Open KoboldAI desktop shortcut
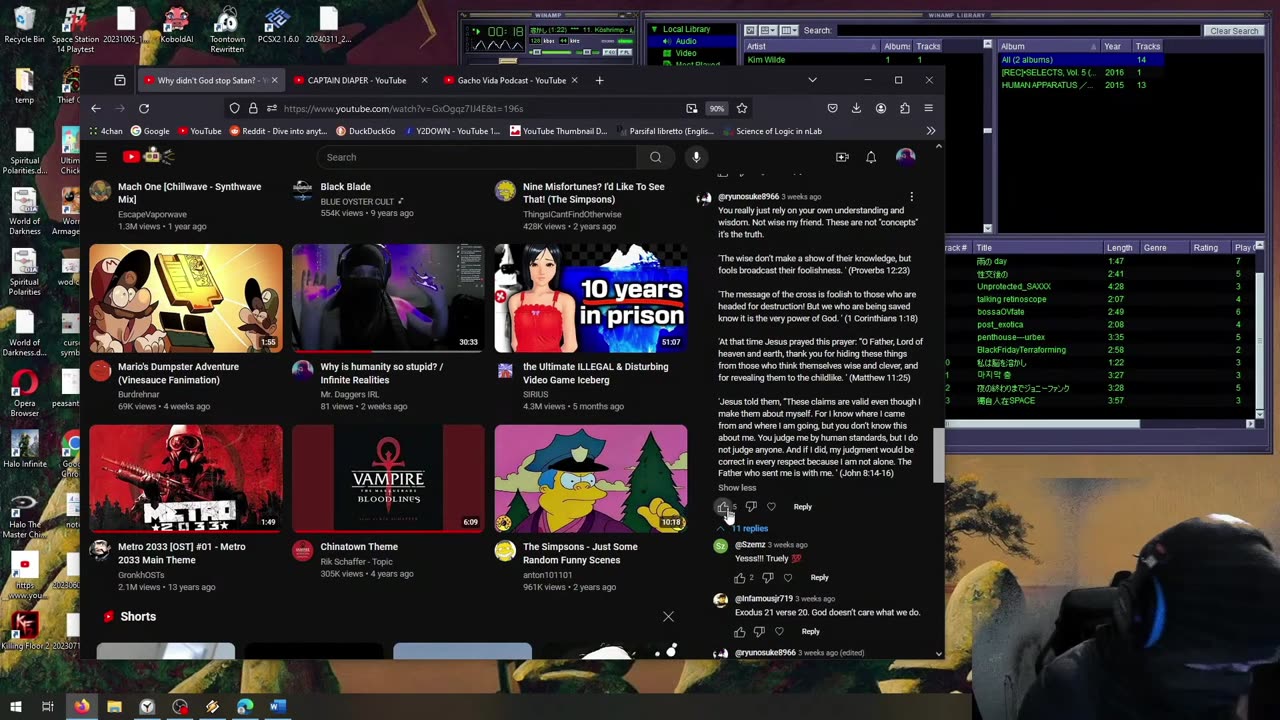Viewport: 1280px width, 720px height. (x=176, y=24)
